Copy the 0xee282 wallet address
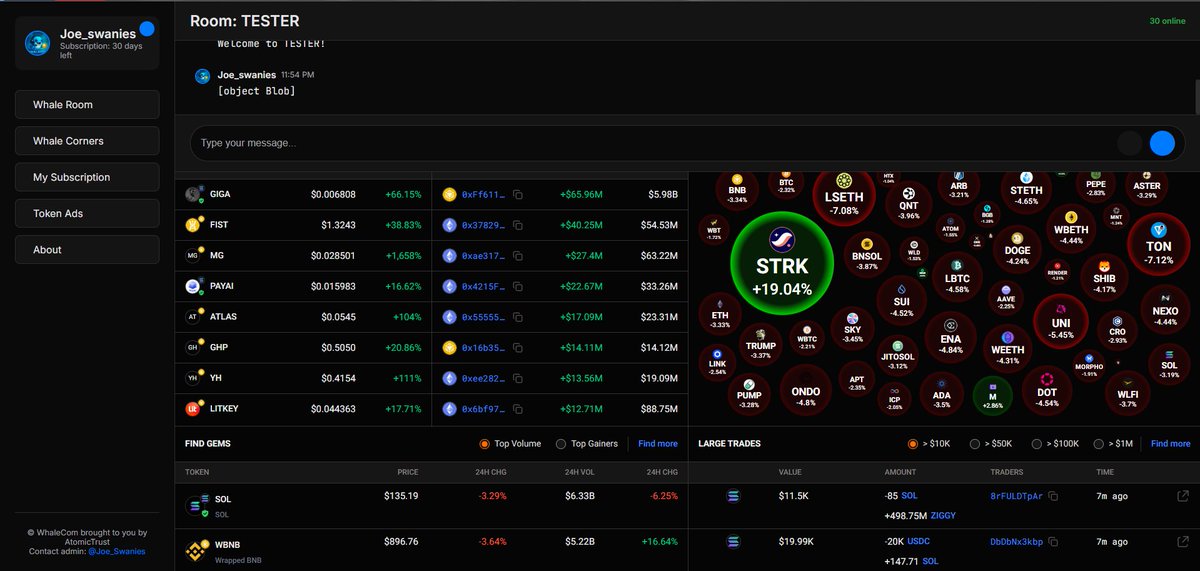The width and height of the screenshot is (1200, 571). point(518,378)
